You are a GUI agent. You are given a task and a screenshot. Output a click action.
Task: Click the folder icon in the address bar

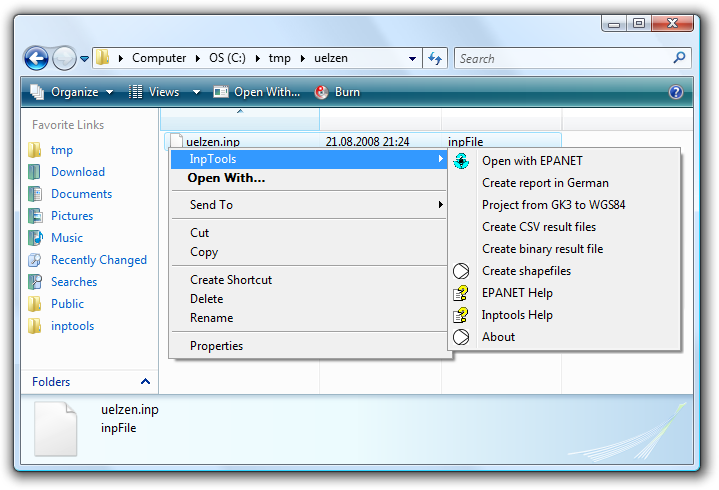coord(103,58)
